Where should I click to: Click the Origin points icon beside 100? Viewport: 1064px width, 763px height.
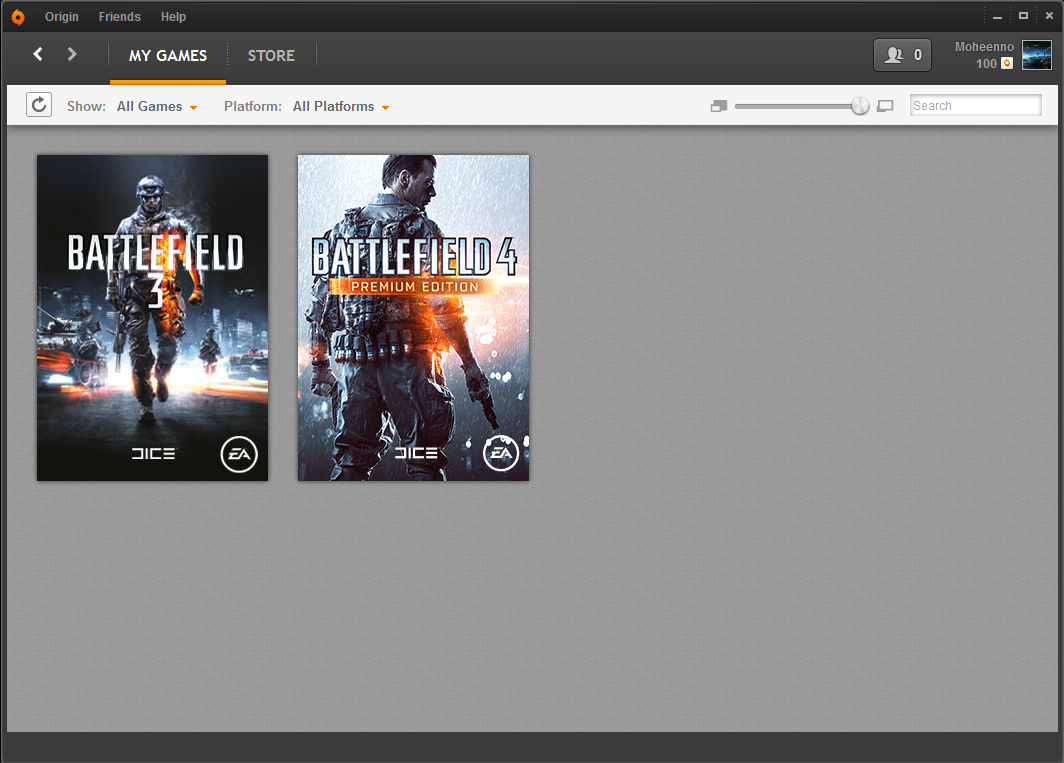click(x=1007, y=64)
